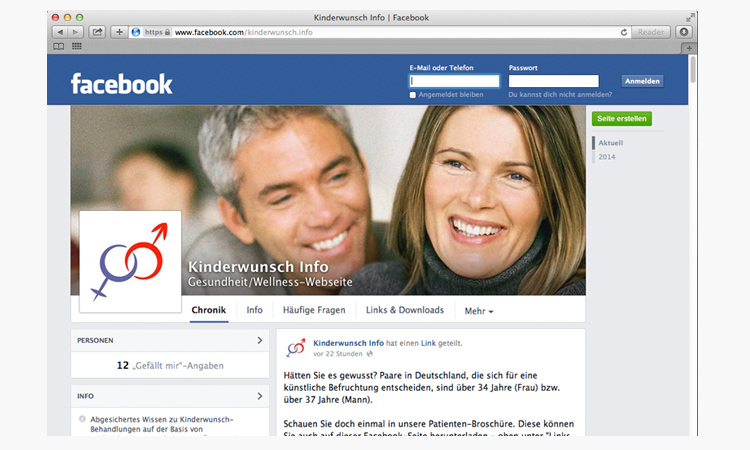
Task: Click the browser address bar URL
Action: [243, 32]
